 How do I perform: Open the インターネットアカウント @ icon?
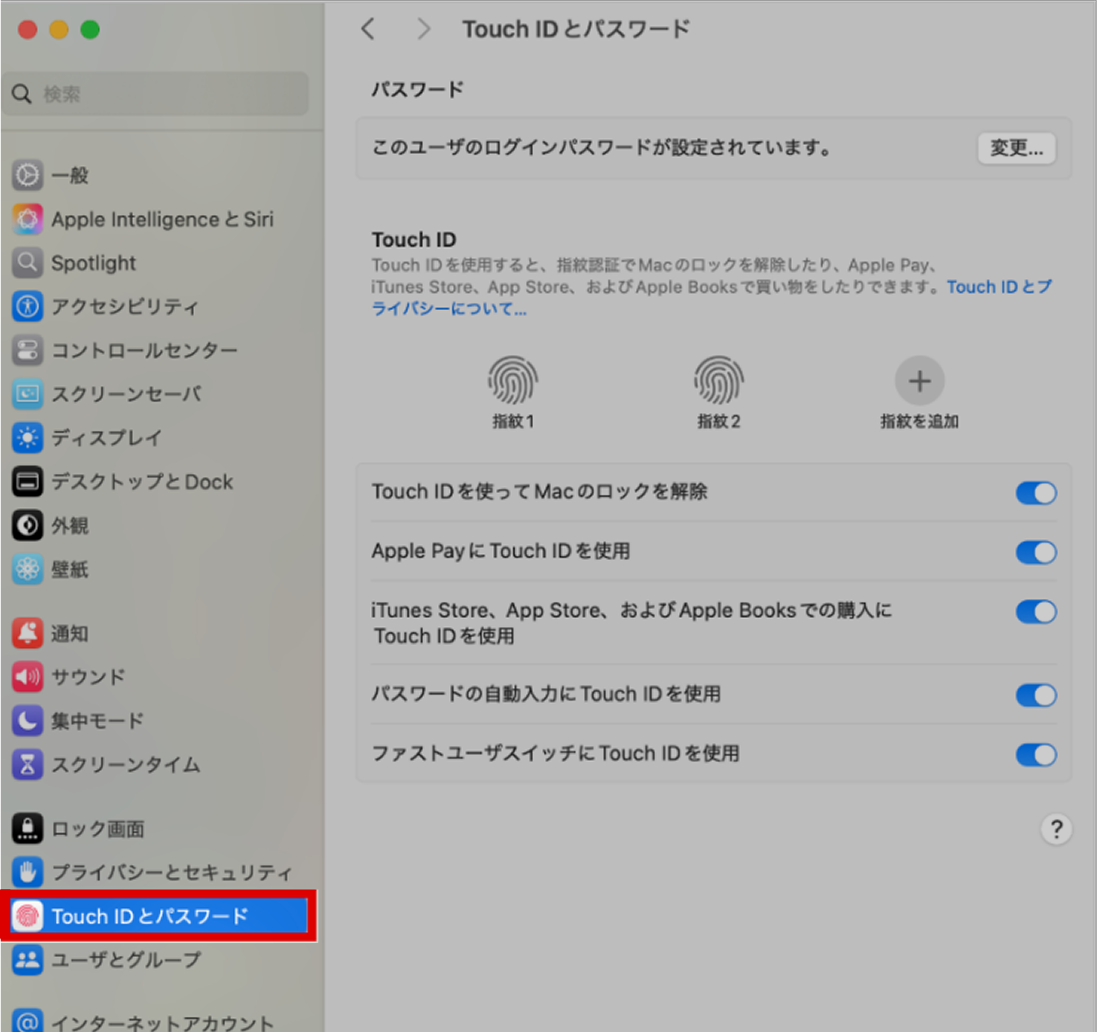coord(27,1021)
